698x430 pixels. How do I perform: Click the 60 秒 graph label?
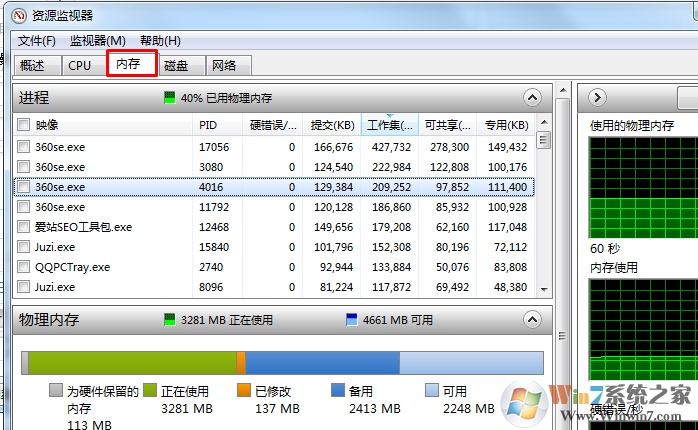(605, 248)
